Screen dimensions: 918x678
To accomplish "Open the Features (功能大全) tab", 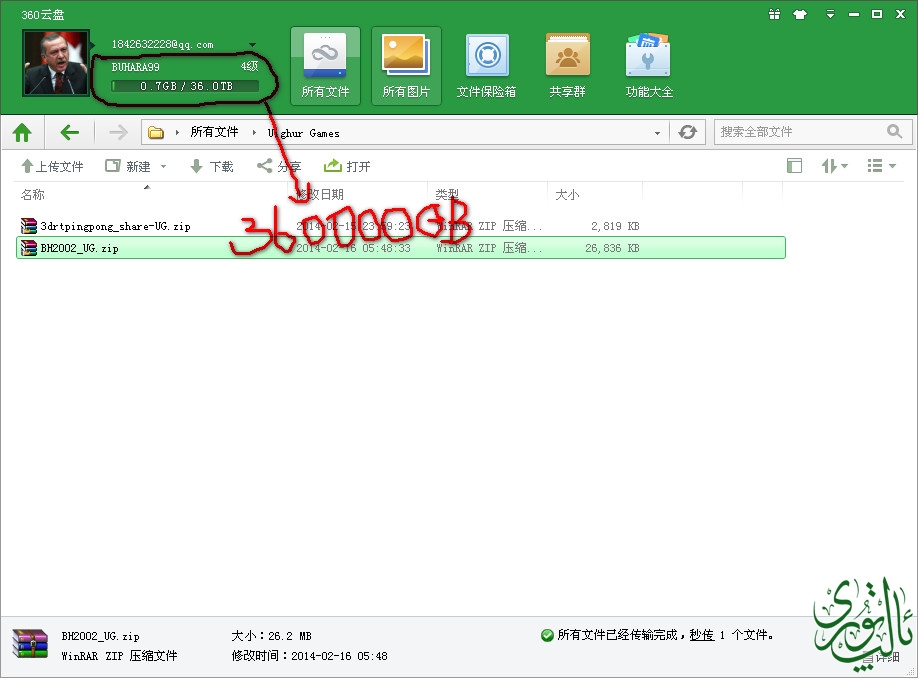I will (649, 66).
